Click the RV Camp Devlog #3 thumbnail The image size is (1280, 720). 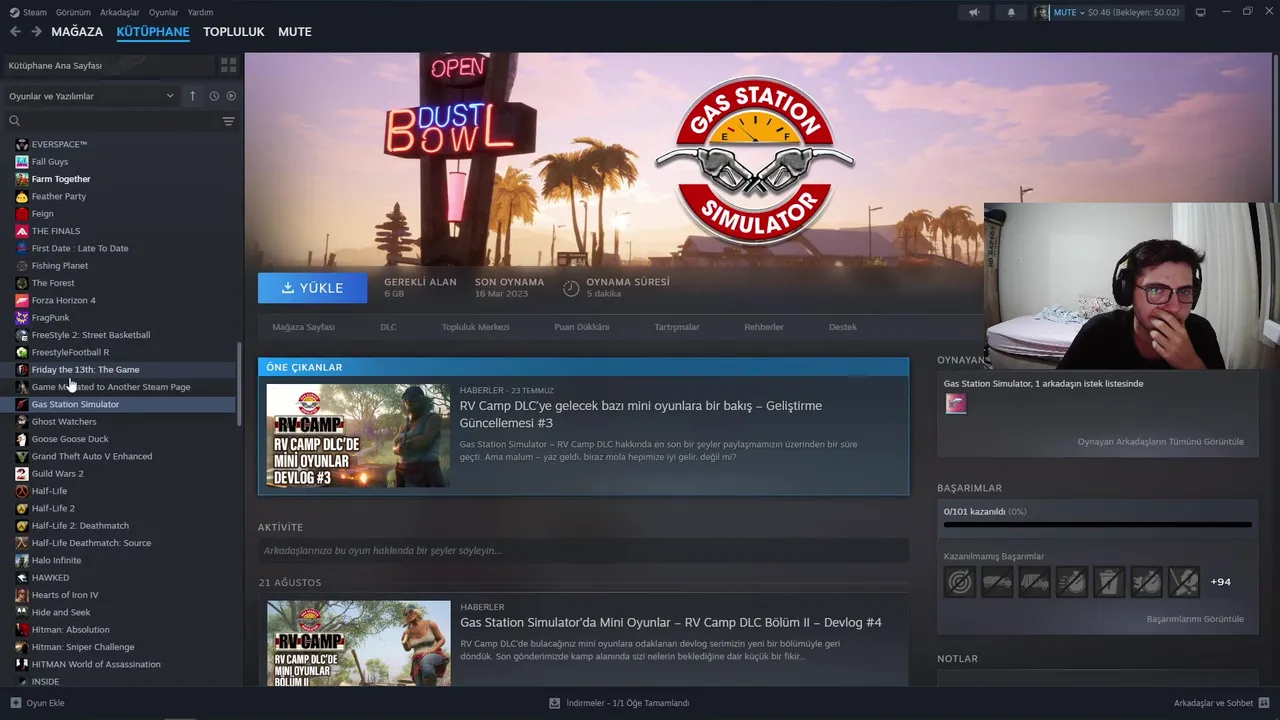[358, 436]
